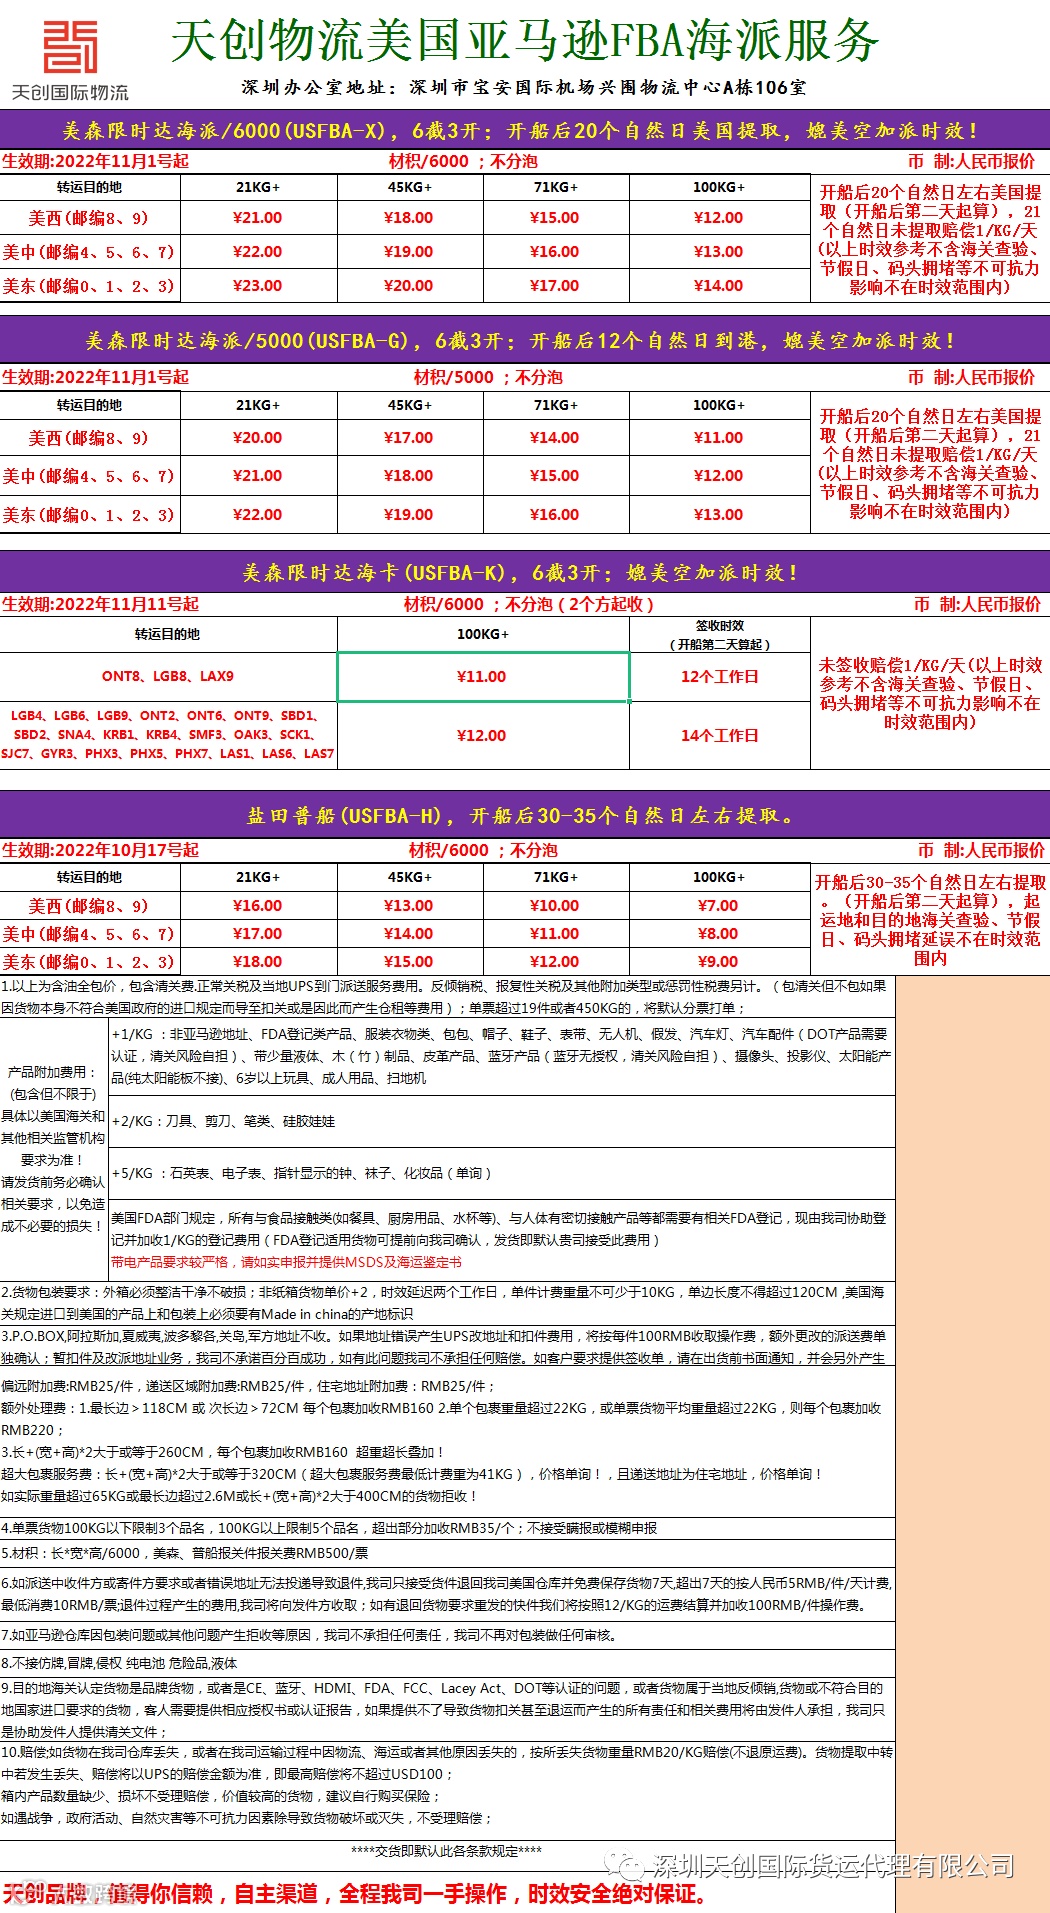The width and height of the screenshot is (1050, 1913).
Task: Select ¥19.00 美中 45KG+ in USFBA-X table
Action: coord(409,251)
